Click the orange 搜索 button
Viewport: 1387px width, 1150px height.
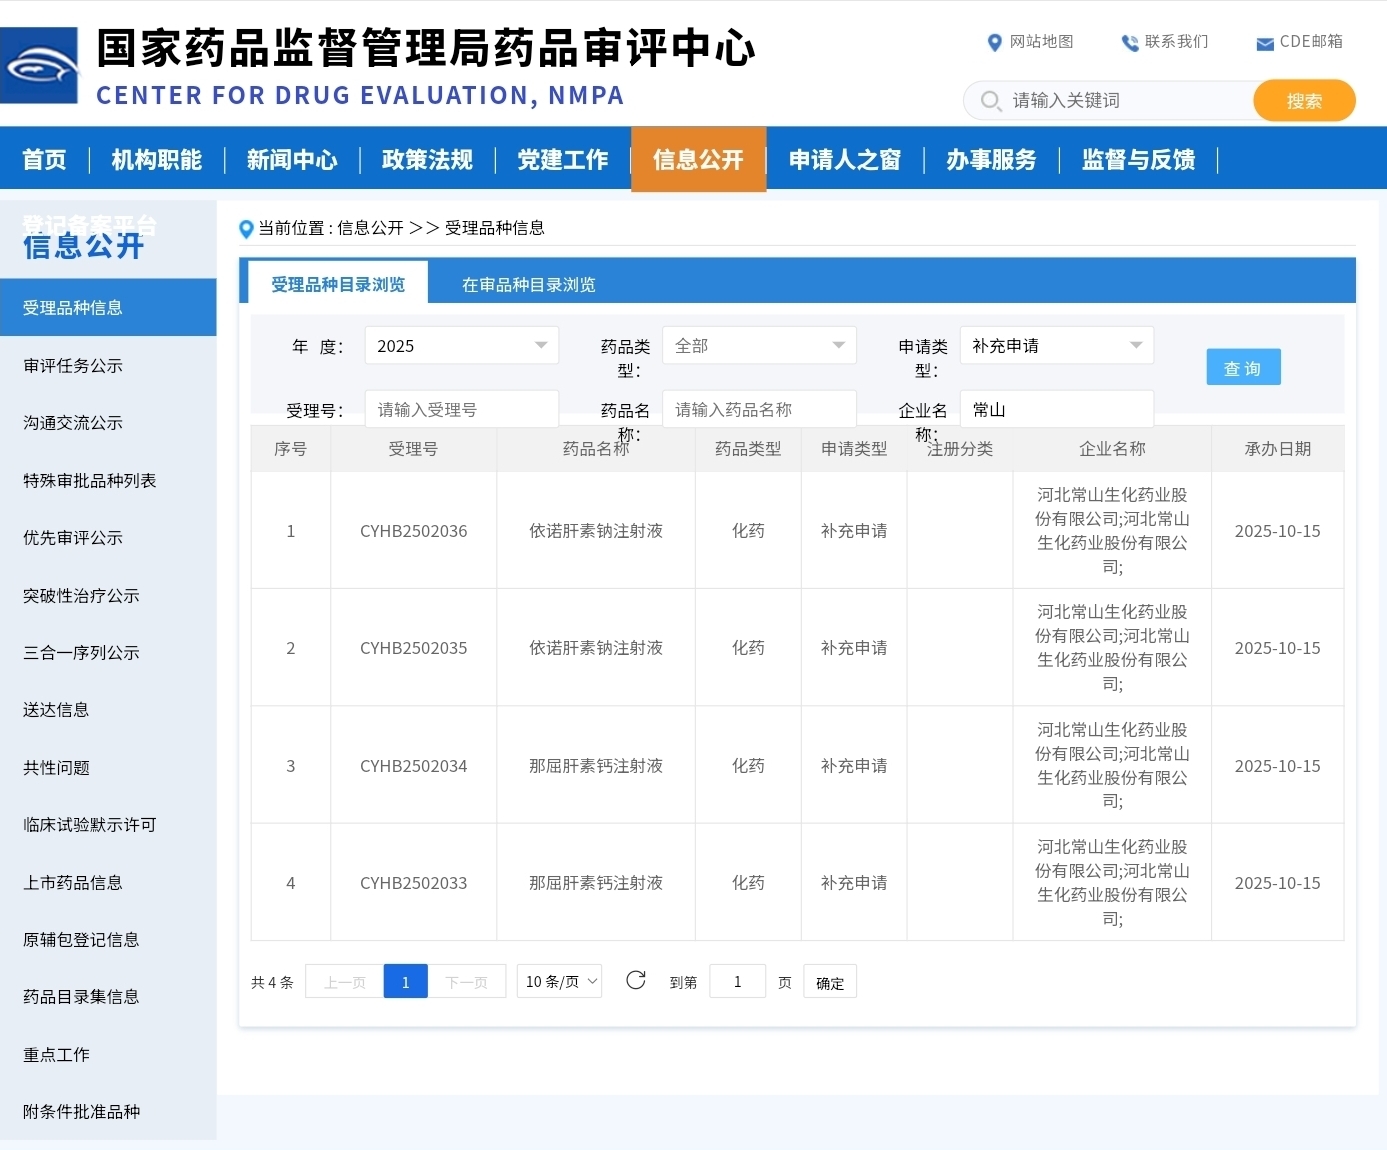[x=1303, y=101]
